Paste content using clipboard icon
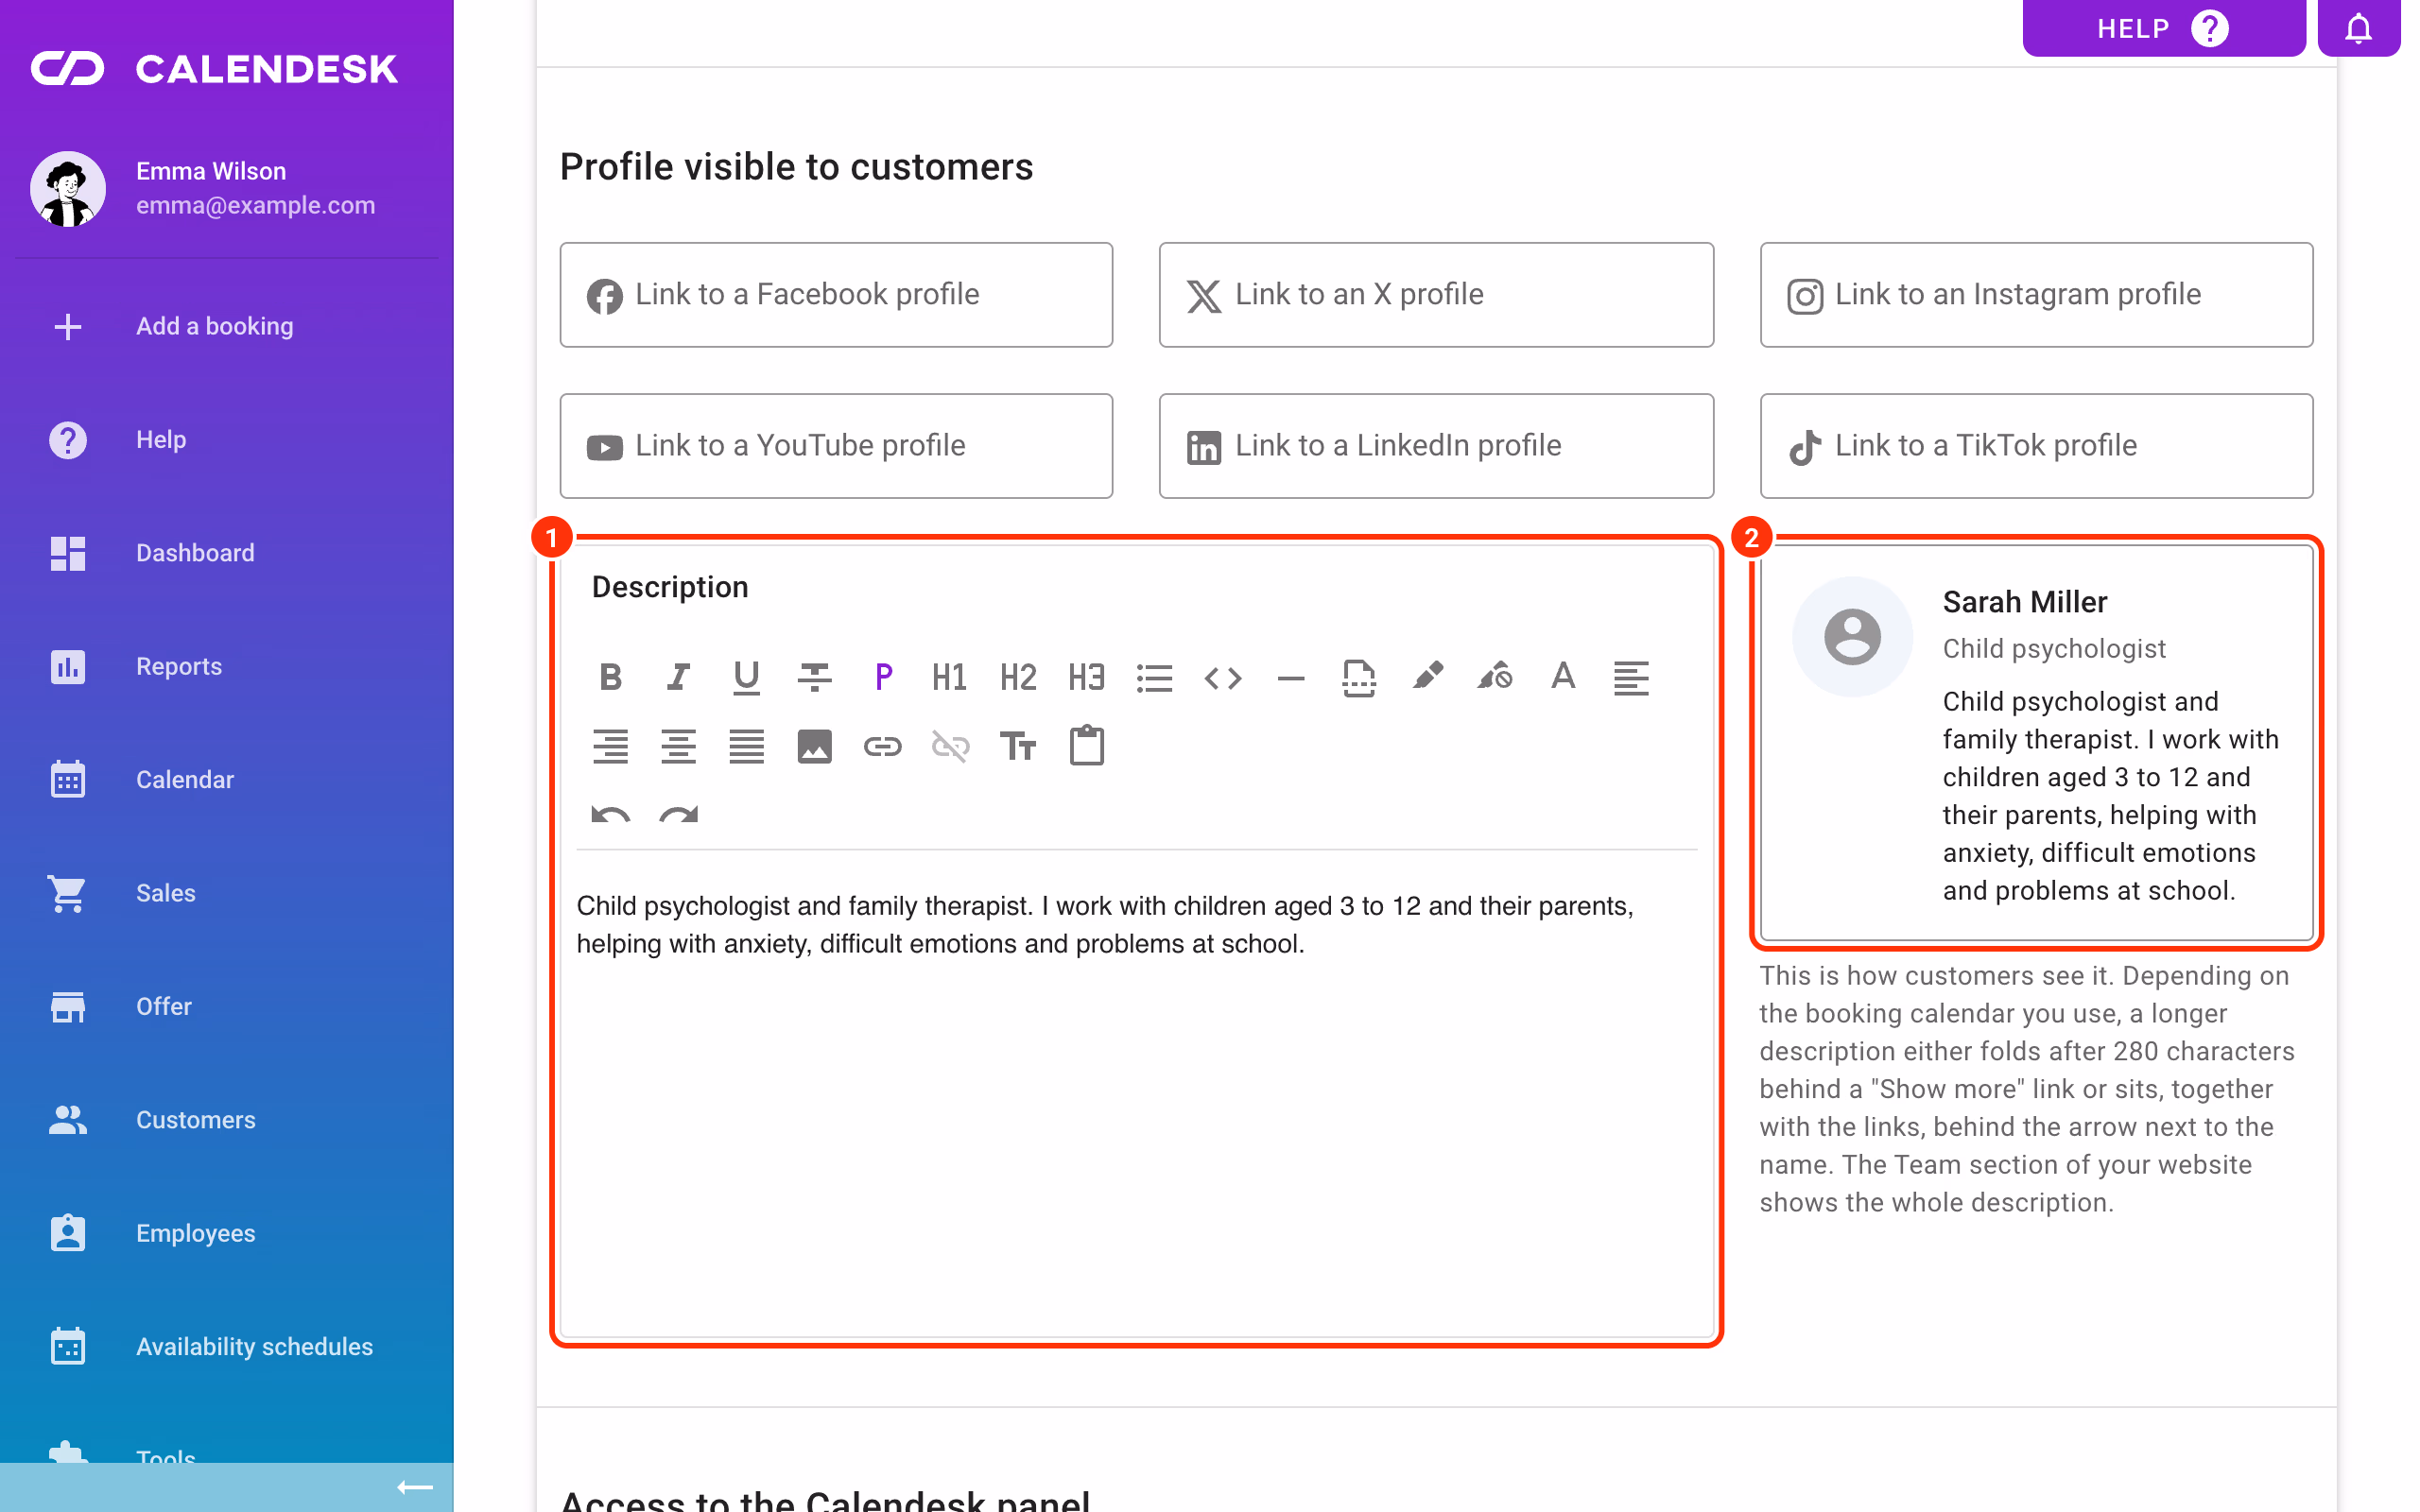 pos(1086,746)
